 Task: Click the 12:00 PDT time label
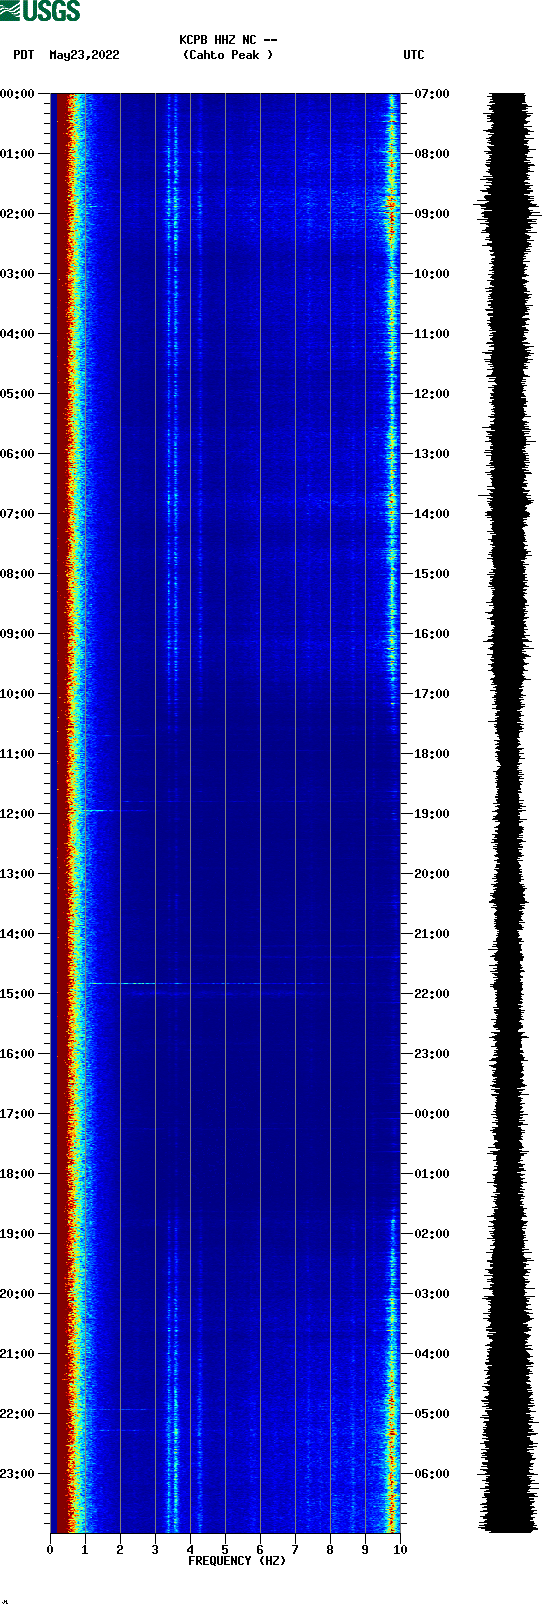pyautogui.click(x=18, y=814)
